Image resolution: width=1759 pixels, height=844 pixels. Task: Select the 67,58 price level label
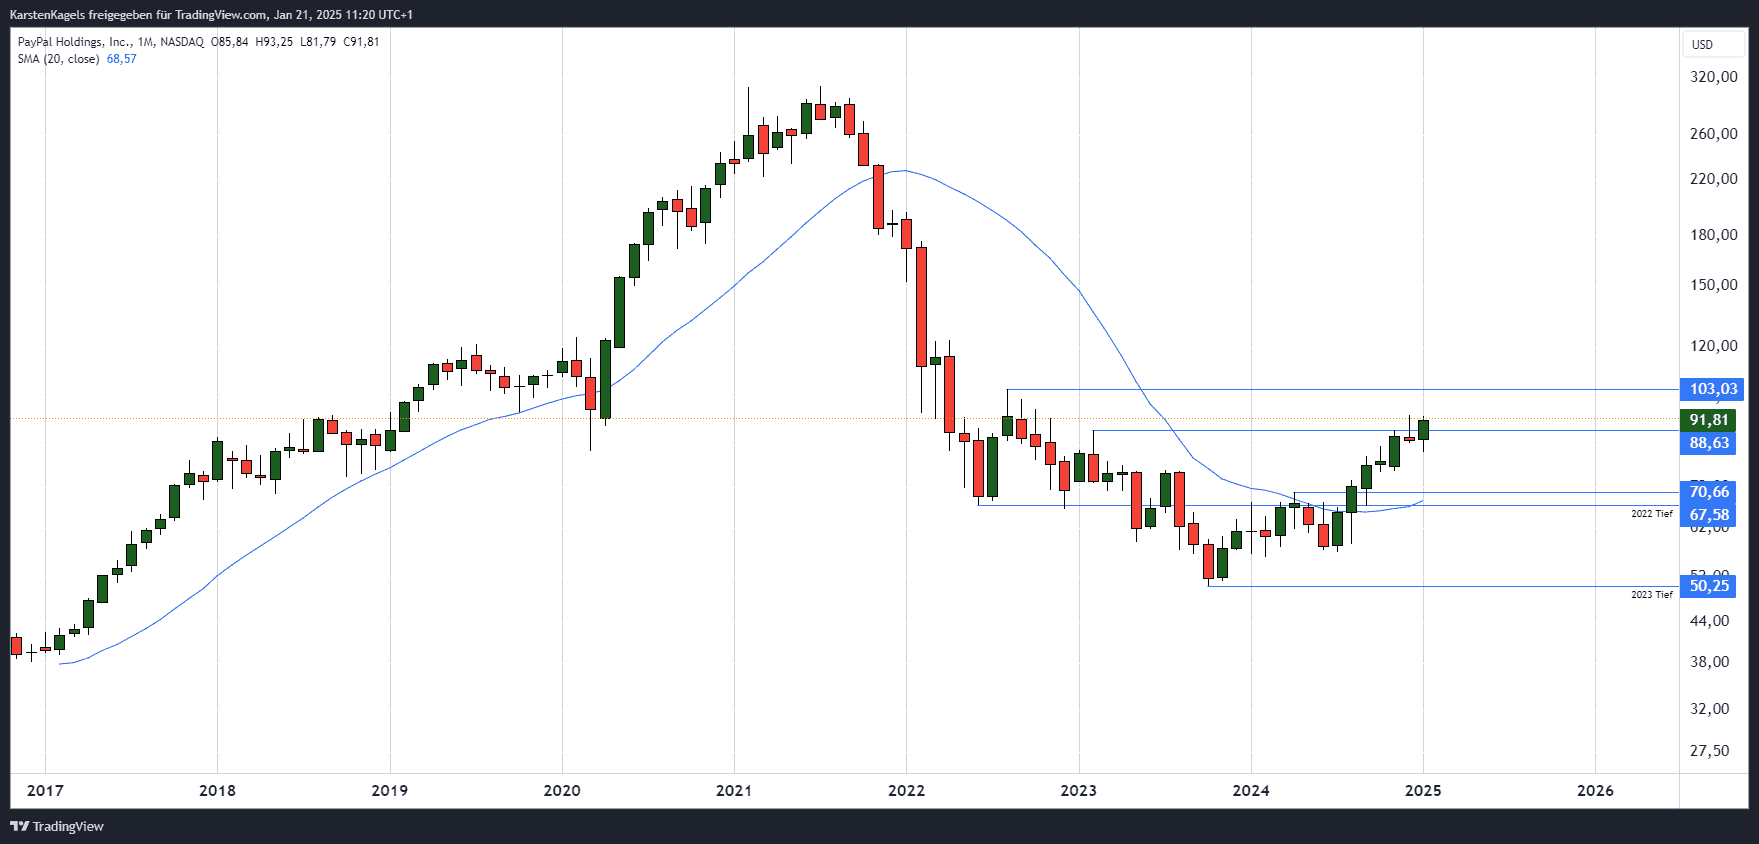pyautogui.click(x=1708, y=515)
